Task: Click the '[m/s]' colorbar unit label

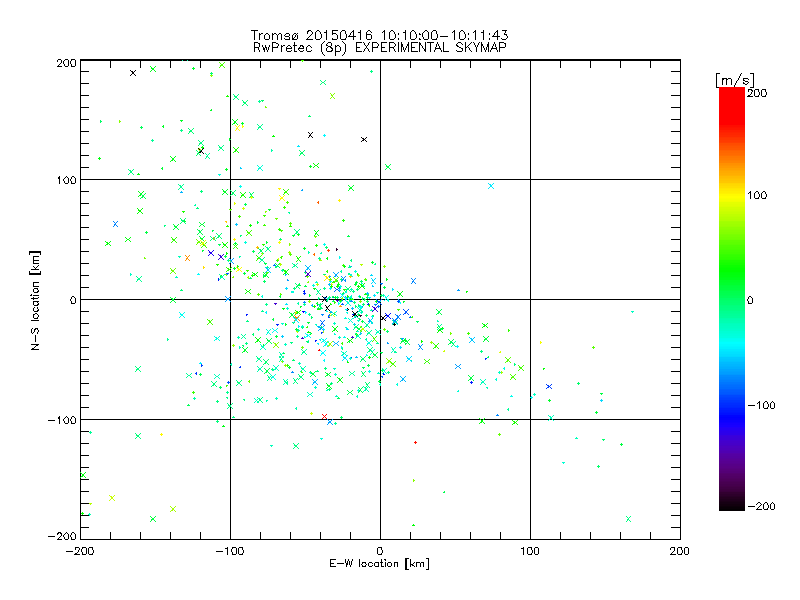Action: click(x=734, y=80)
